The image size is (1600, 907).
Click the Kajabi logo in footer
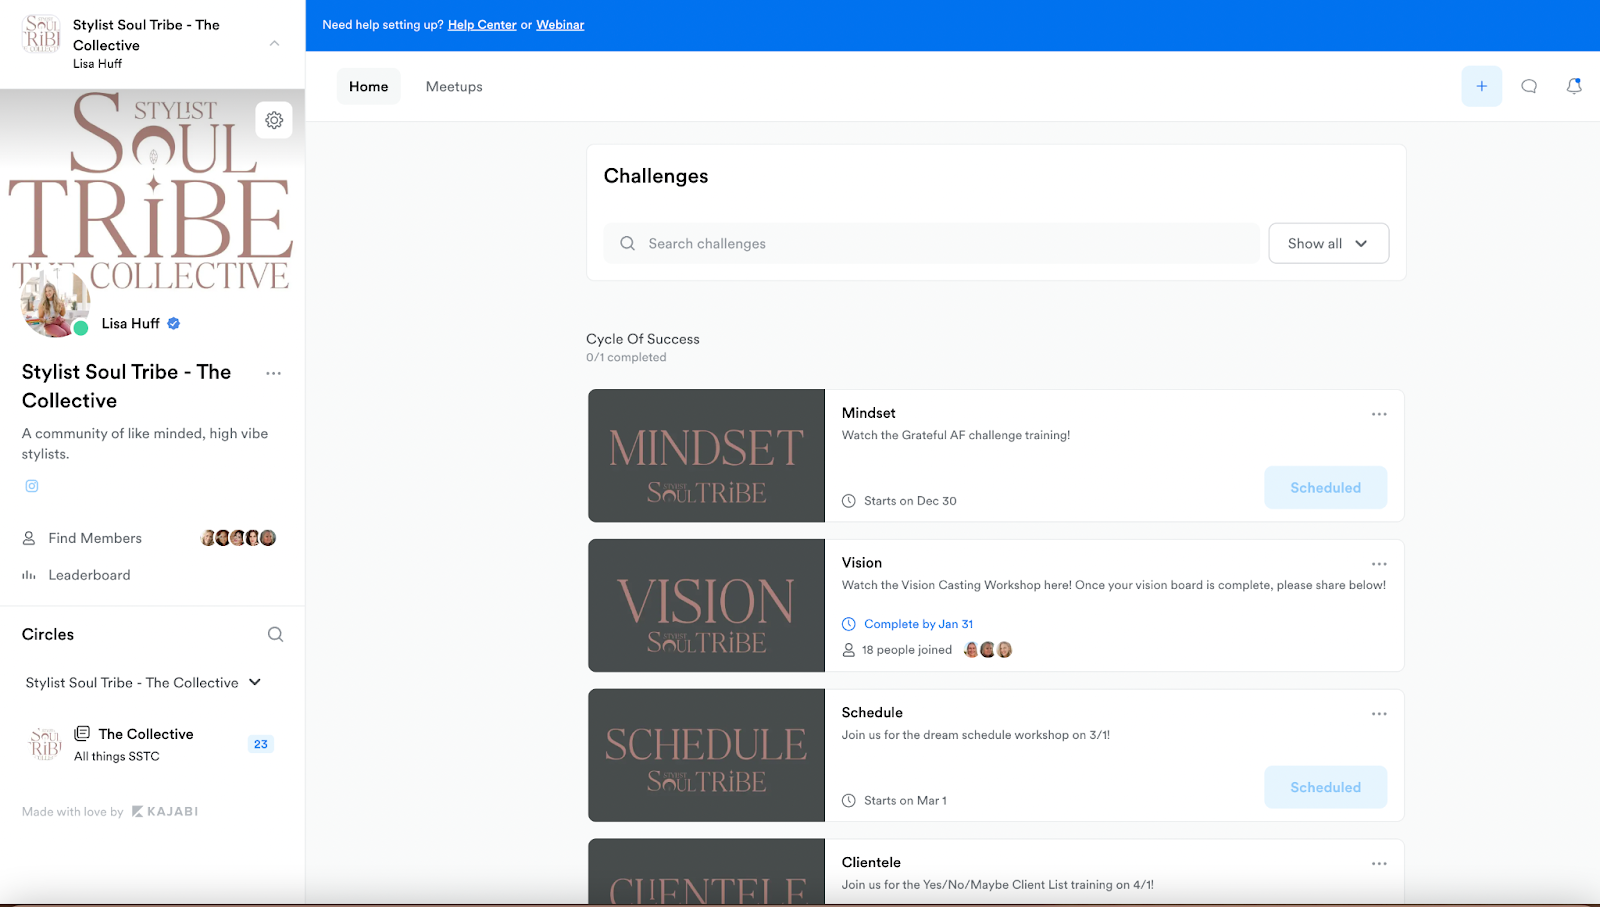tap(165, 811)
